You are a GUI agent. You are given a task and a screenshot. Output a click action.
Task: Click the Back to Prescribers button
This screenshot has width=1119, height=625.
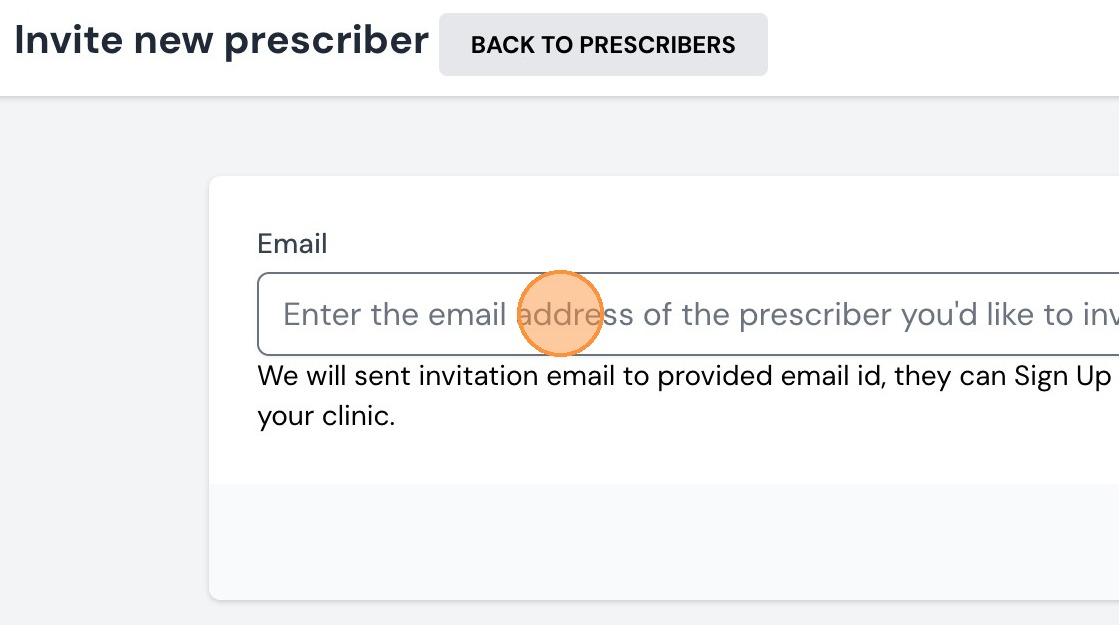603,45
